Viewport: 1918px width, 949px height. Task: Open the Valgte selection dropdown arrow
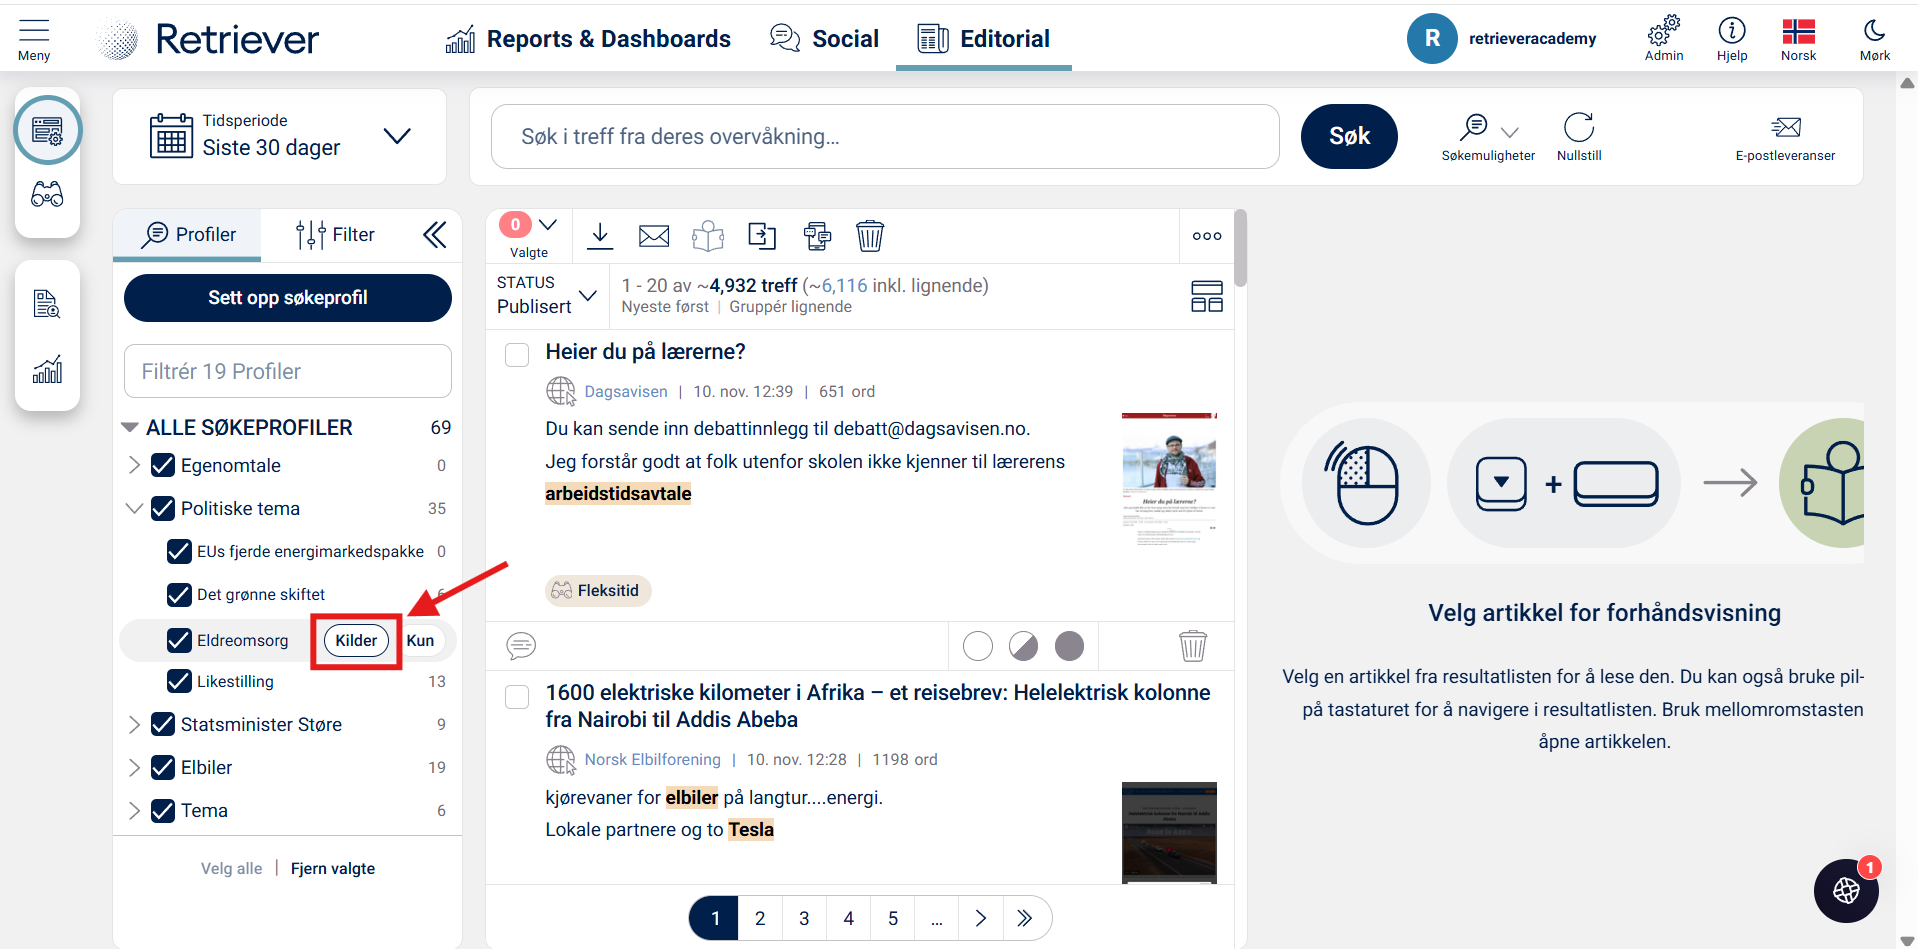548,225
